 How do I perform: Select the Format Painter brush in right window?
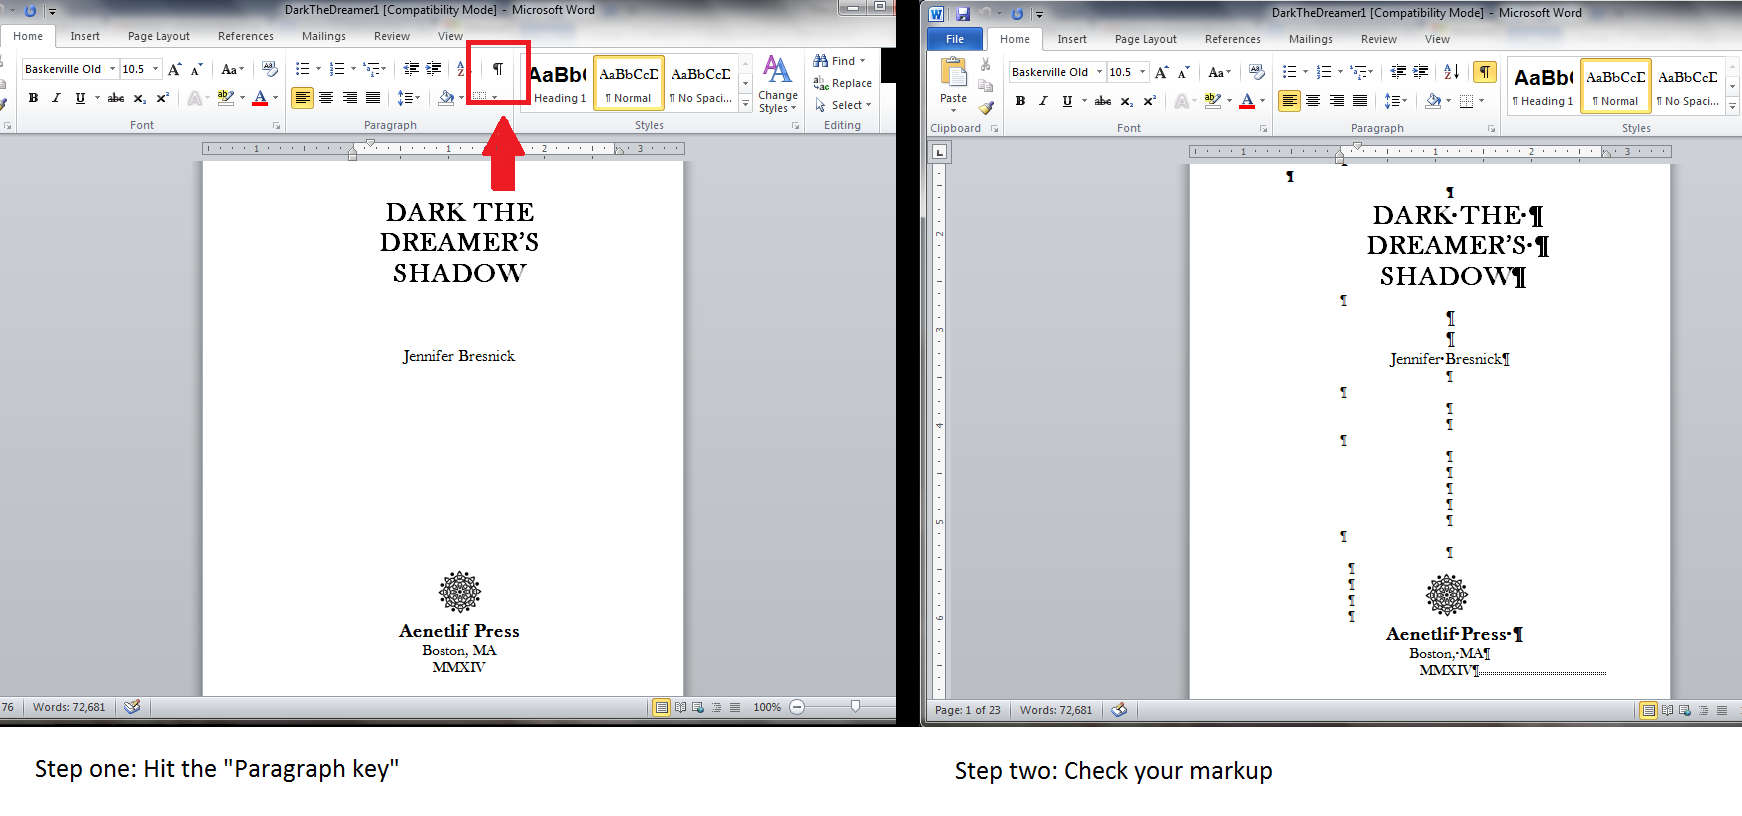986,108
